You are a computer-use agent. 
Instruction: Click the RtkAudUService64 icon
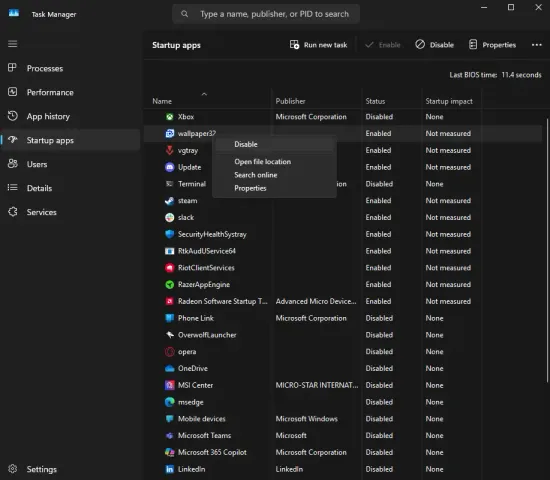(169, 251)
